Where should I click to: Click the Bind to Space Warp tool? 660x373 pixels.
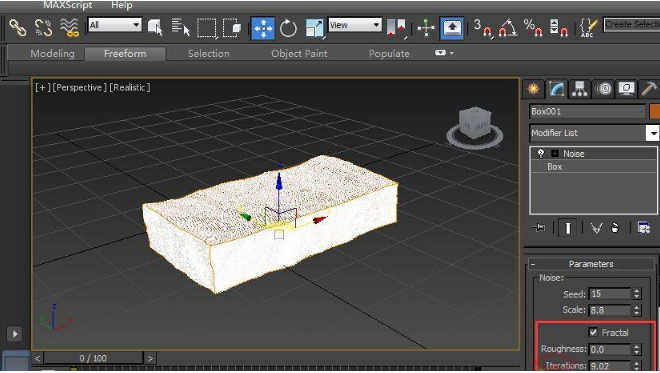pyautogui.click(x=69, y=28)
